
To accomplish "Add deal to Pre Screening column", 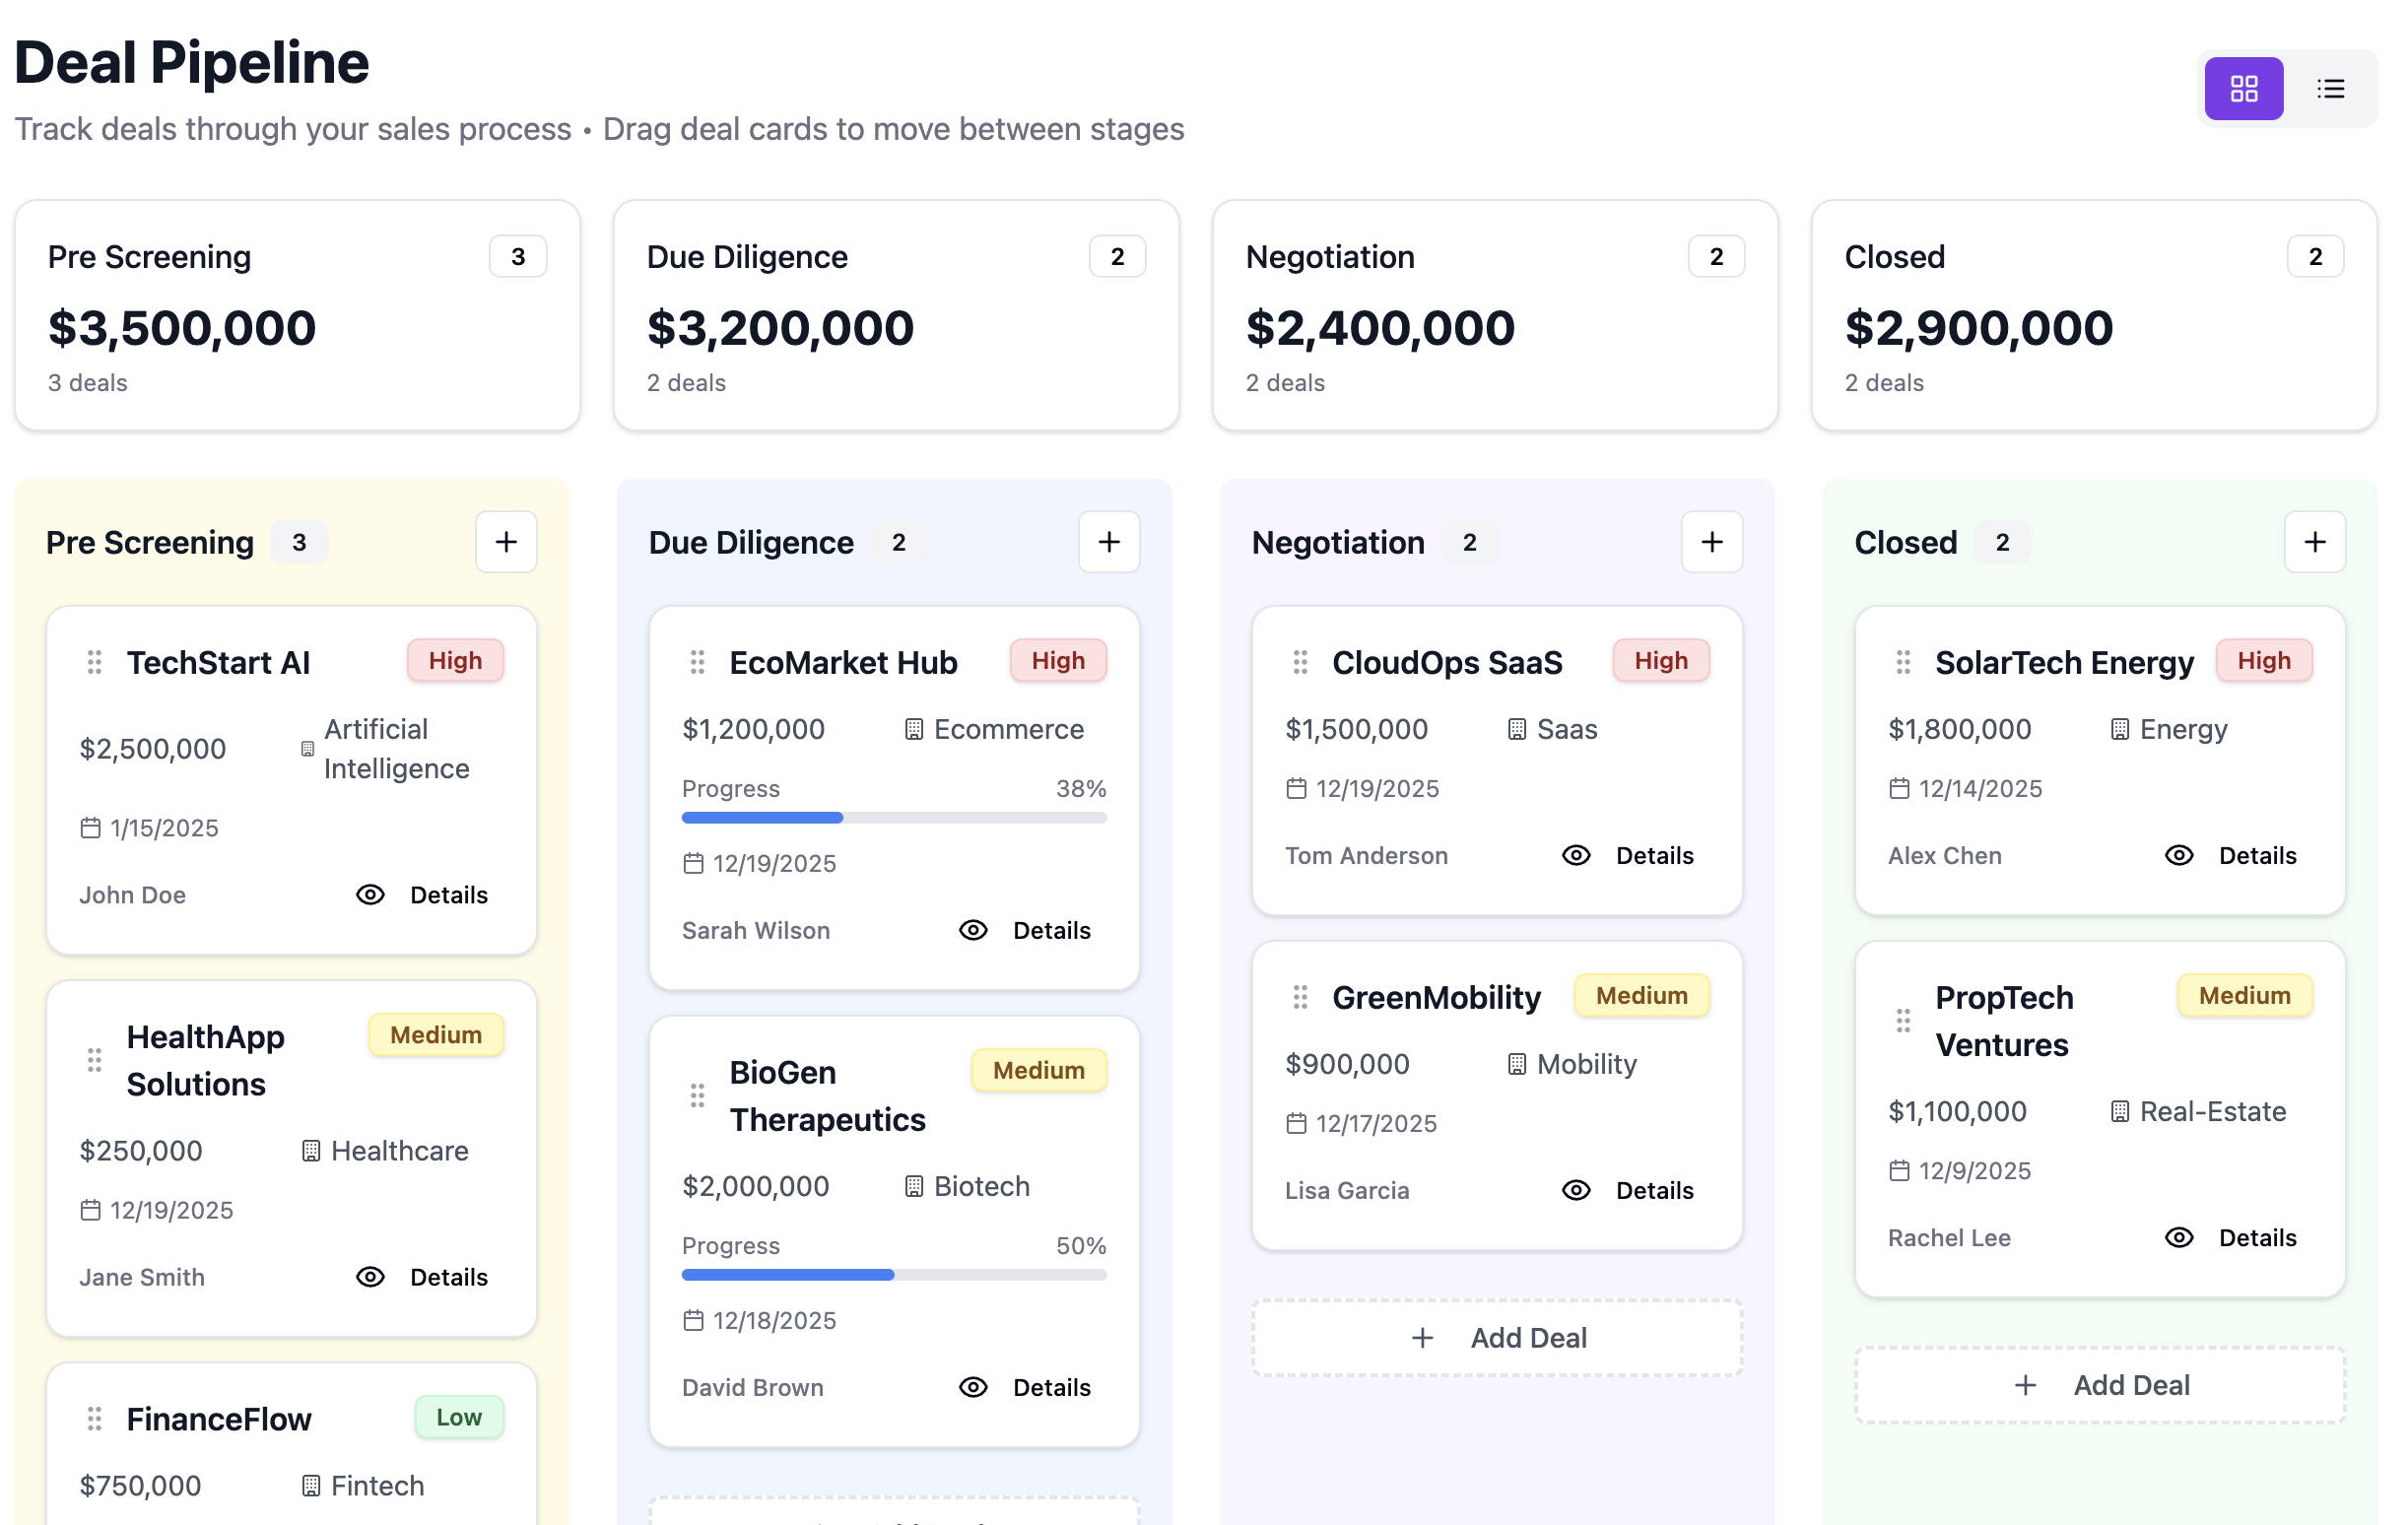I will [506, 542].
